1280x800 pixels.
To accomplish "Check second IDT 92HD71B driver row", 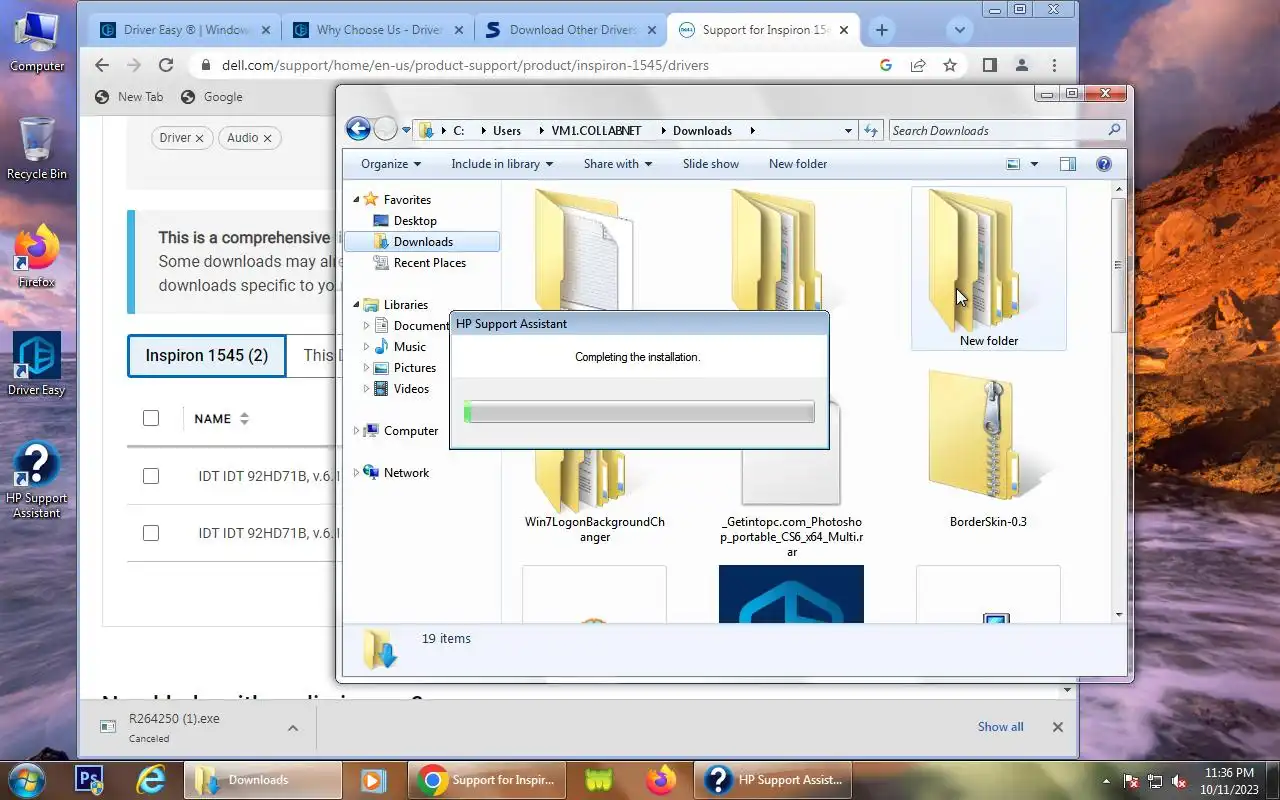I will click(151, 533).
